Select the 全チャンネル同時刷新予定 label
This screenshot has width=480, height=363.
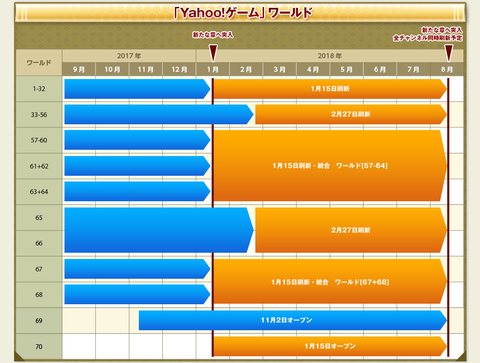click(428, 38)
